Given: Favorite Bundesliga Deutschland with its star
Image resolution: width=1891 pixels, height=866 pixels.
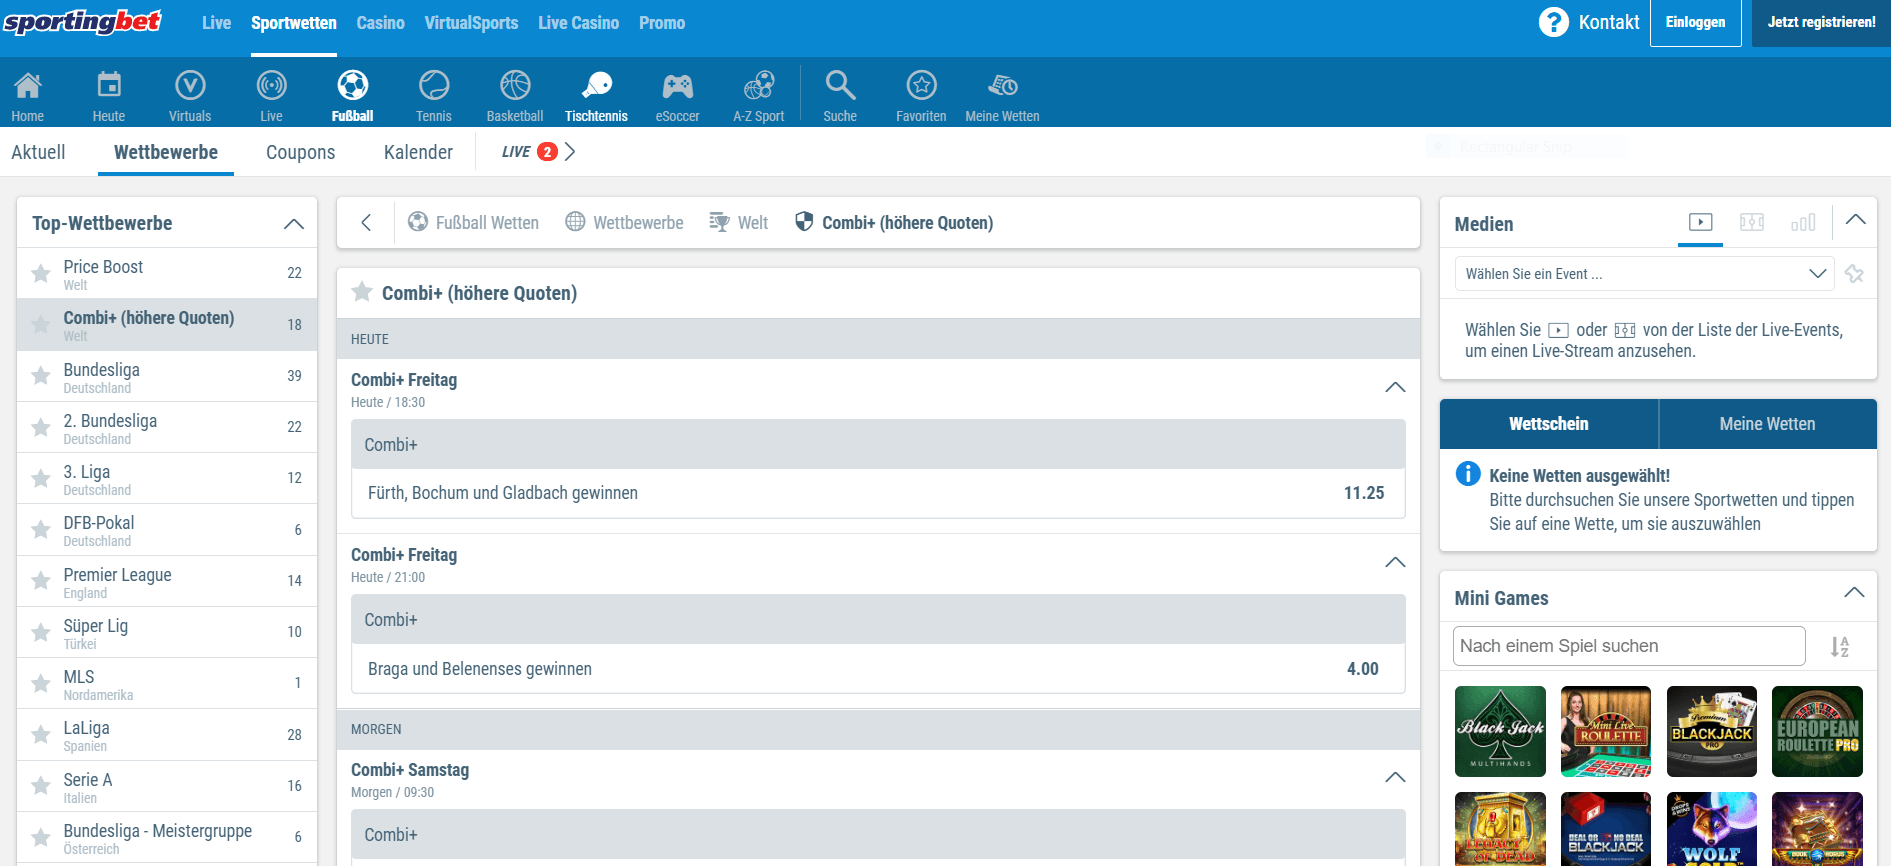Looking at the screenshot, I should (41, 376).
